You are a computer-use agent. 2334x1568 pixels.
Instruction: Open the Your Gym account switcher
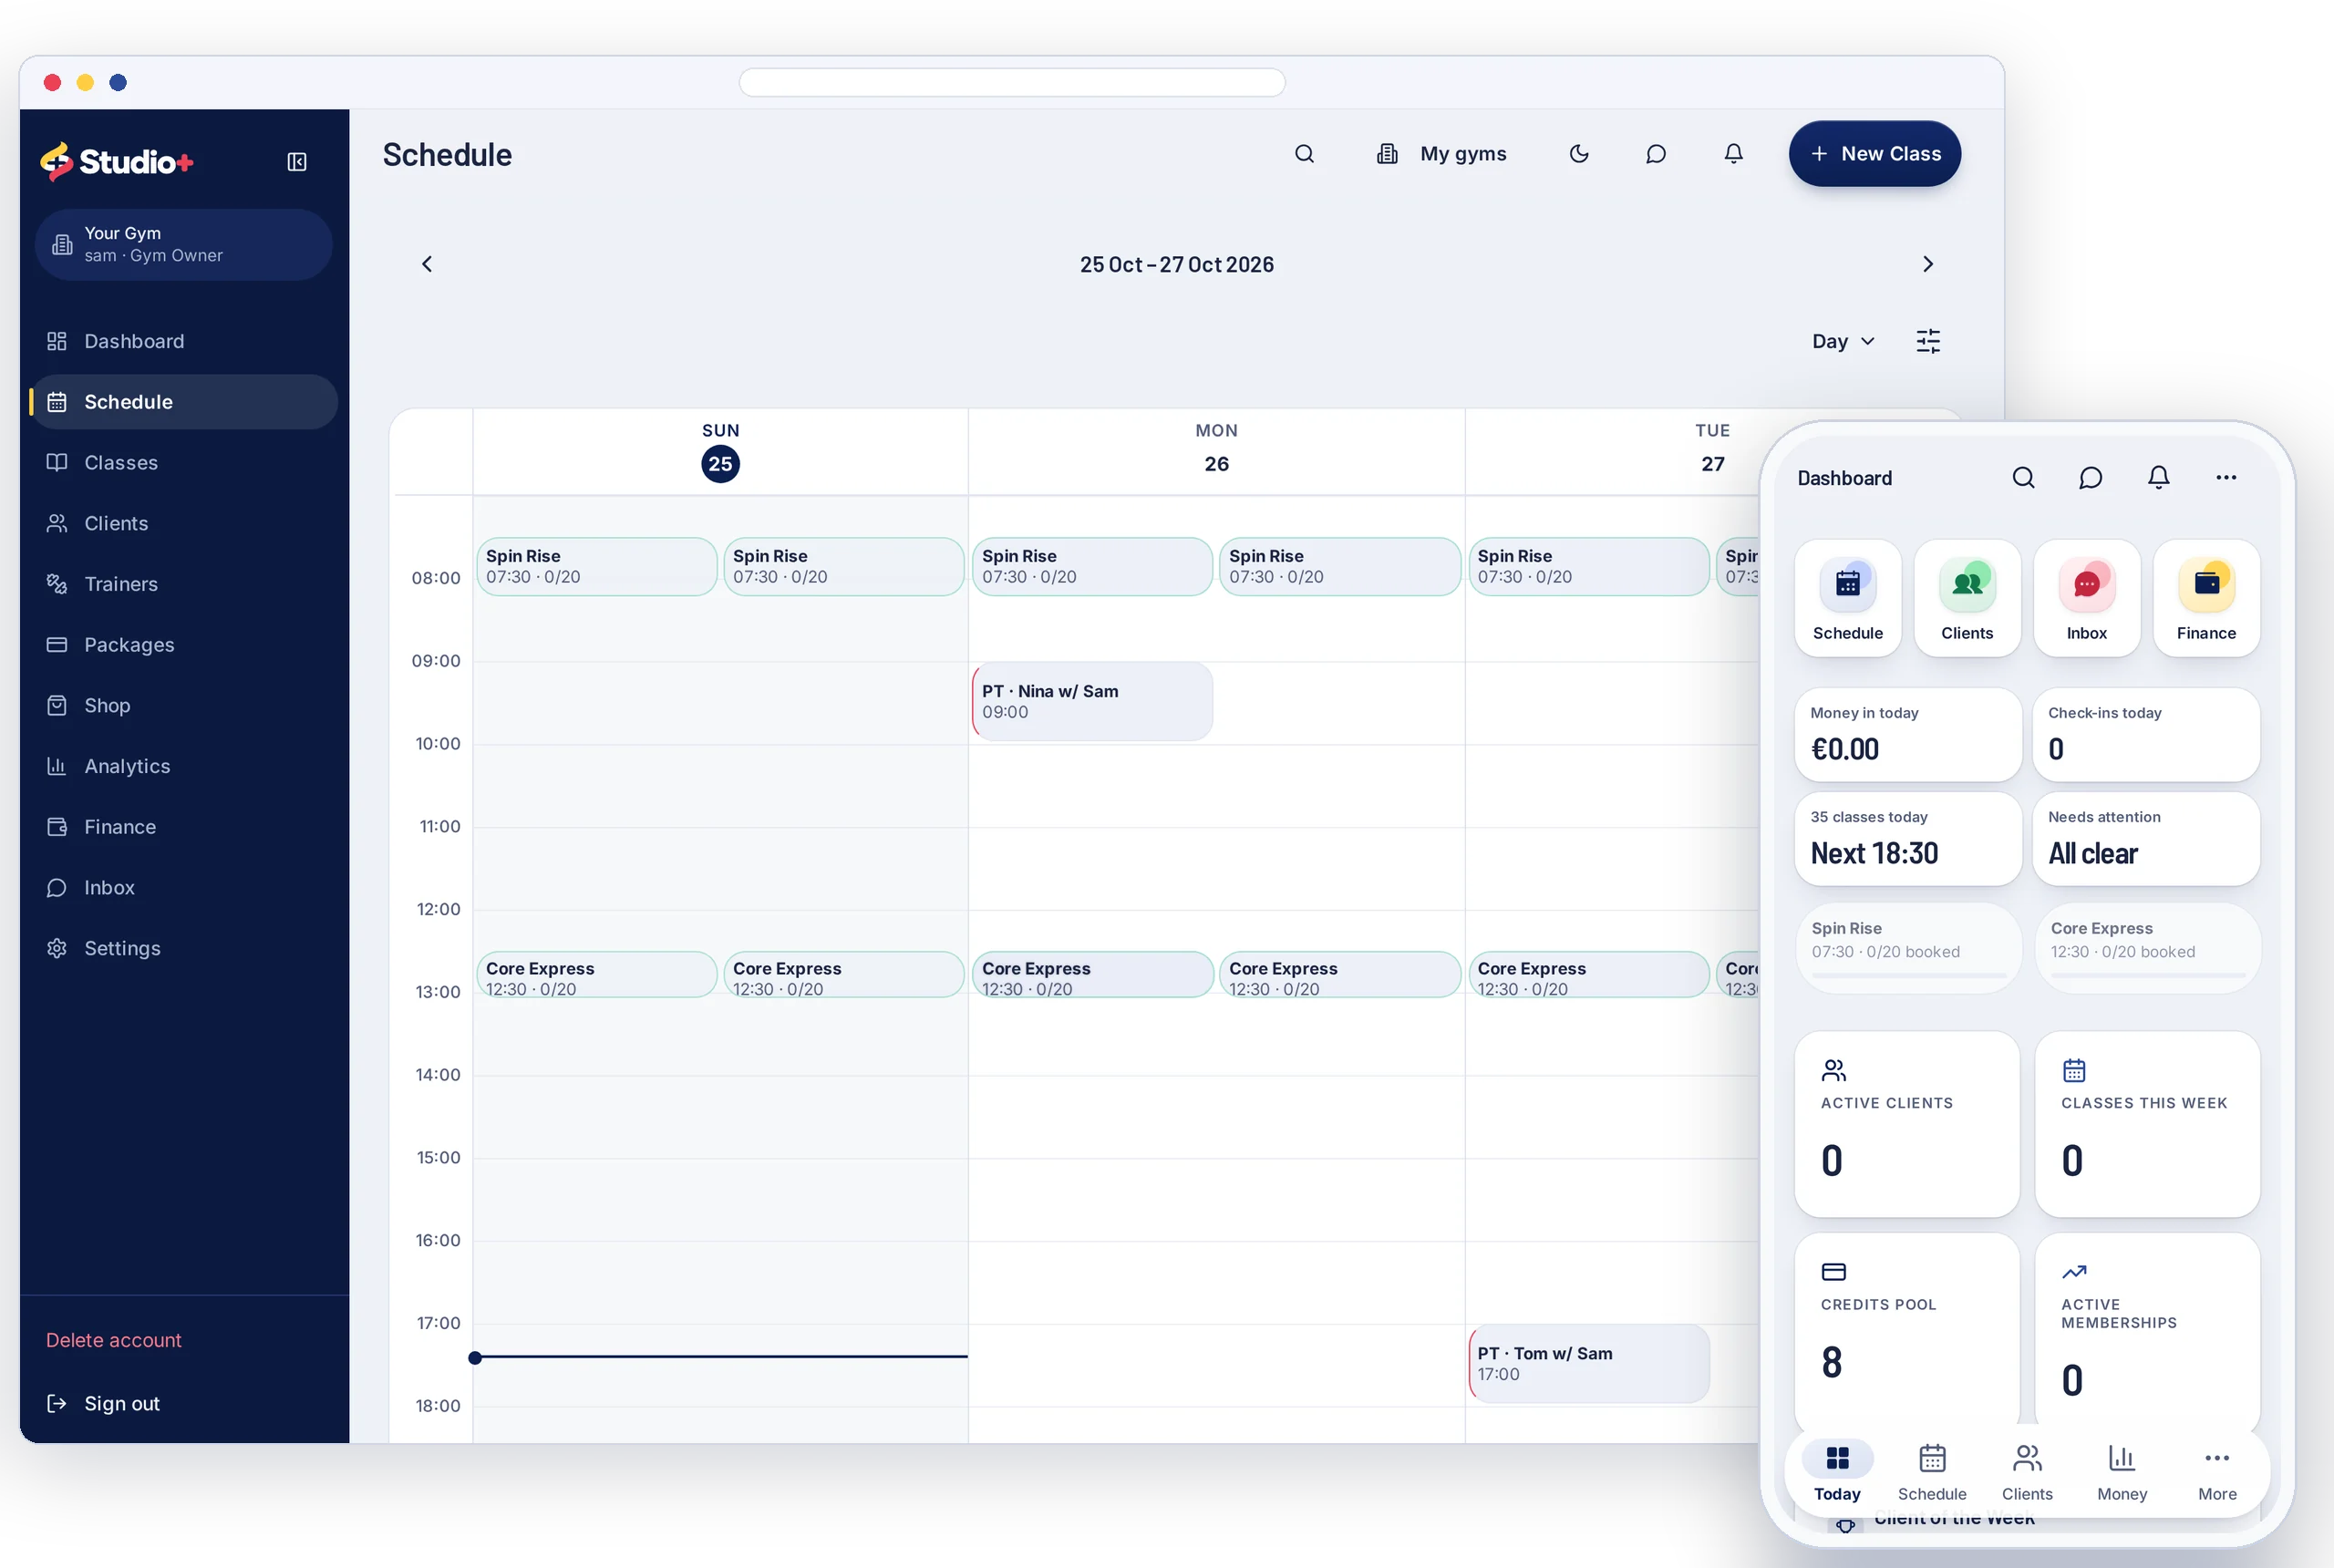click(x=184, y=245)
